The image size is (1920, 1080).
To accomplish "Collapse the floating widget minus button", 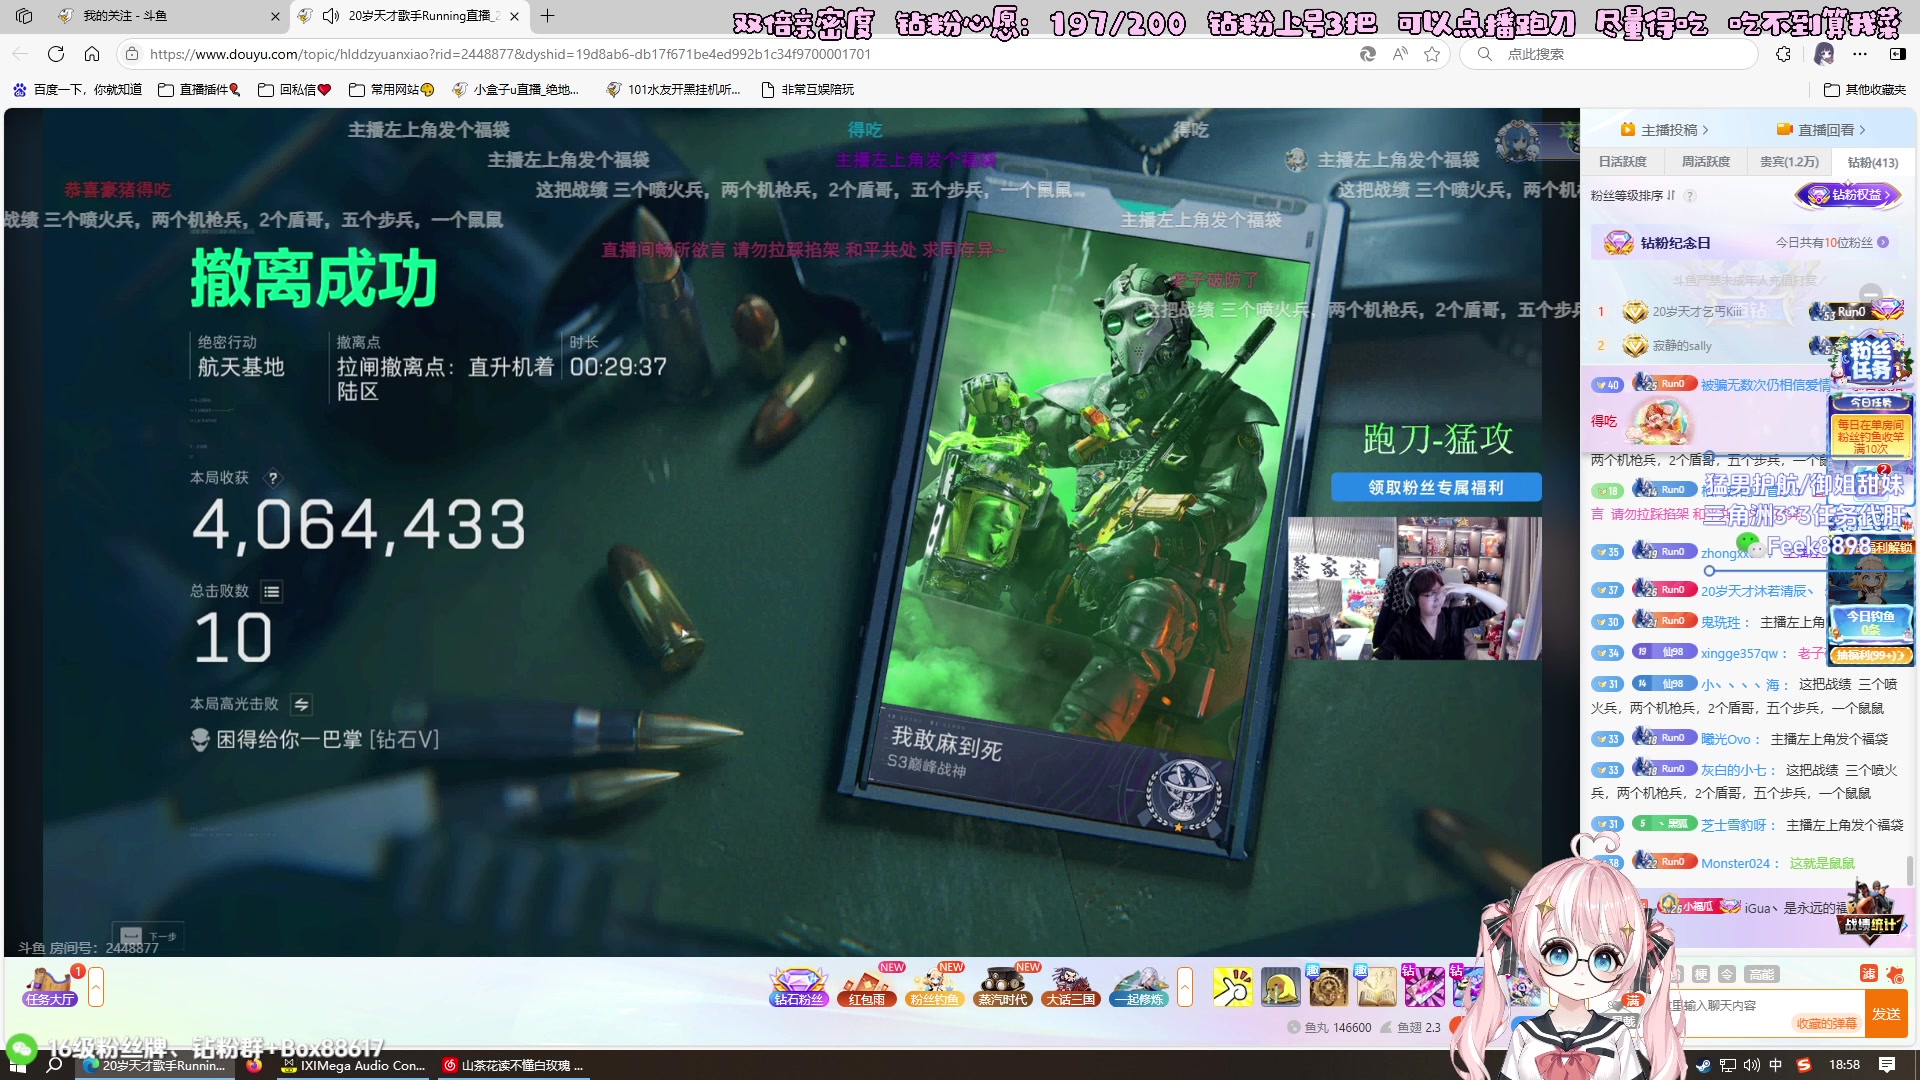I will click(1870, 295).
